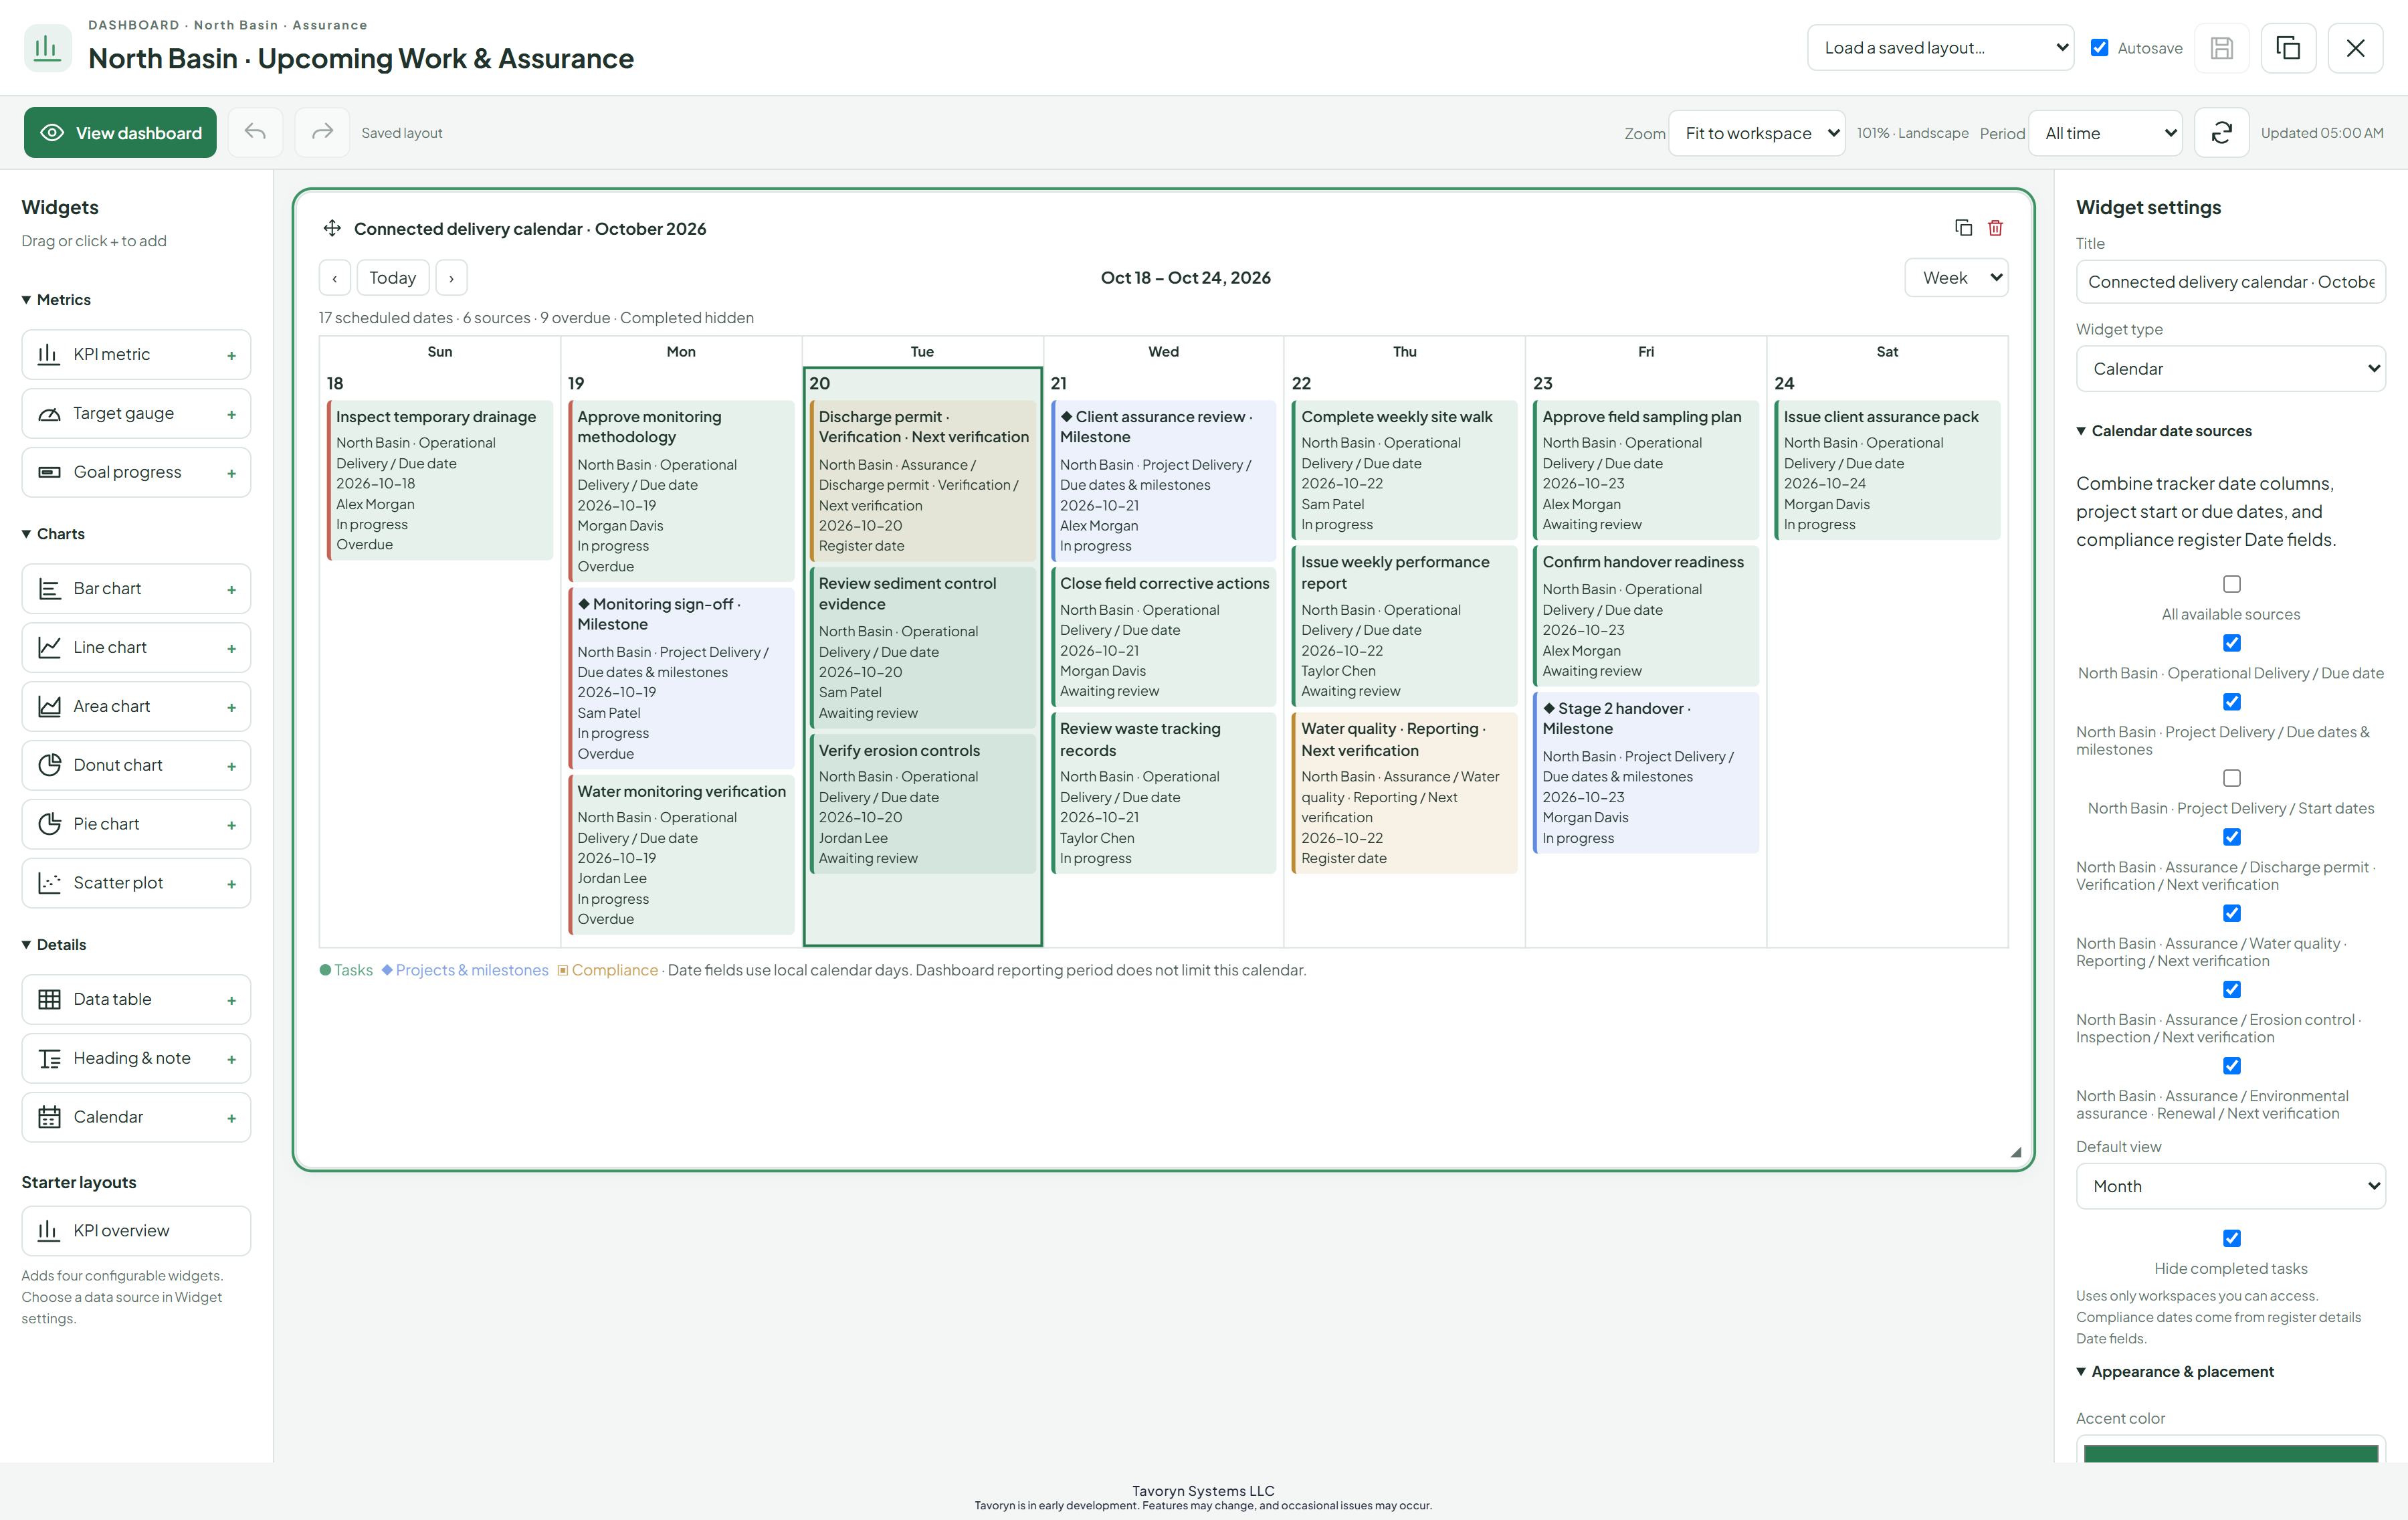
Task: Go to next week in calendar
Action: point(451,278)
